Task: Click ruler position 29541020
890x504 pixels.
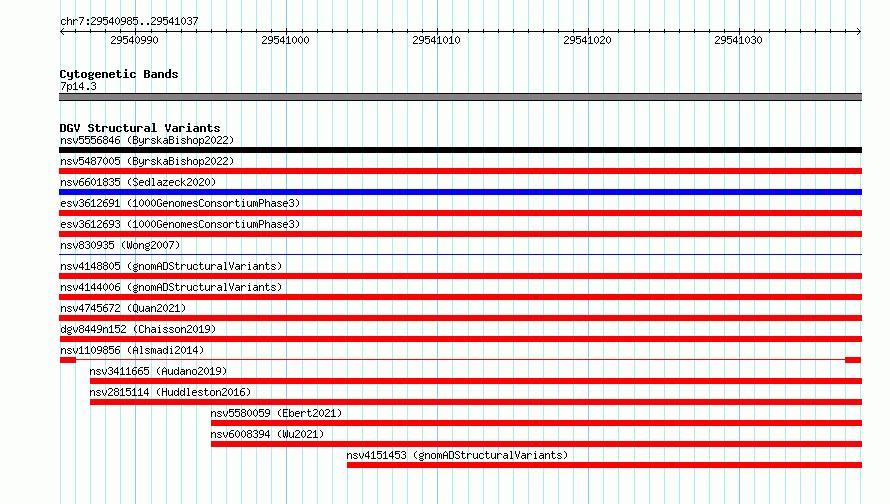Action: [587, 40]
